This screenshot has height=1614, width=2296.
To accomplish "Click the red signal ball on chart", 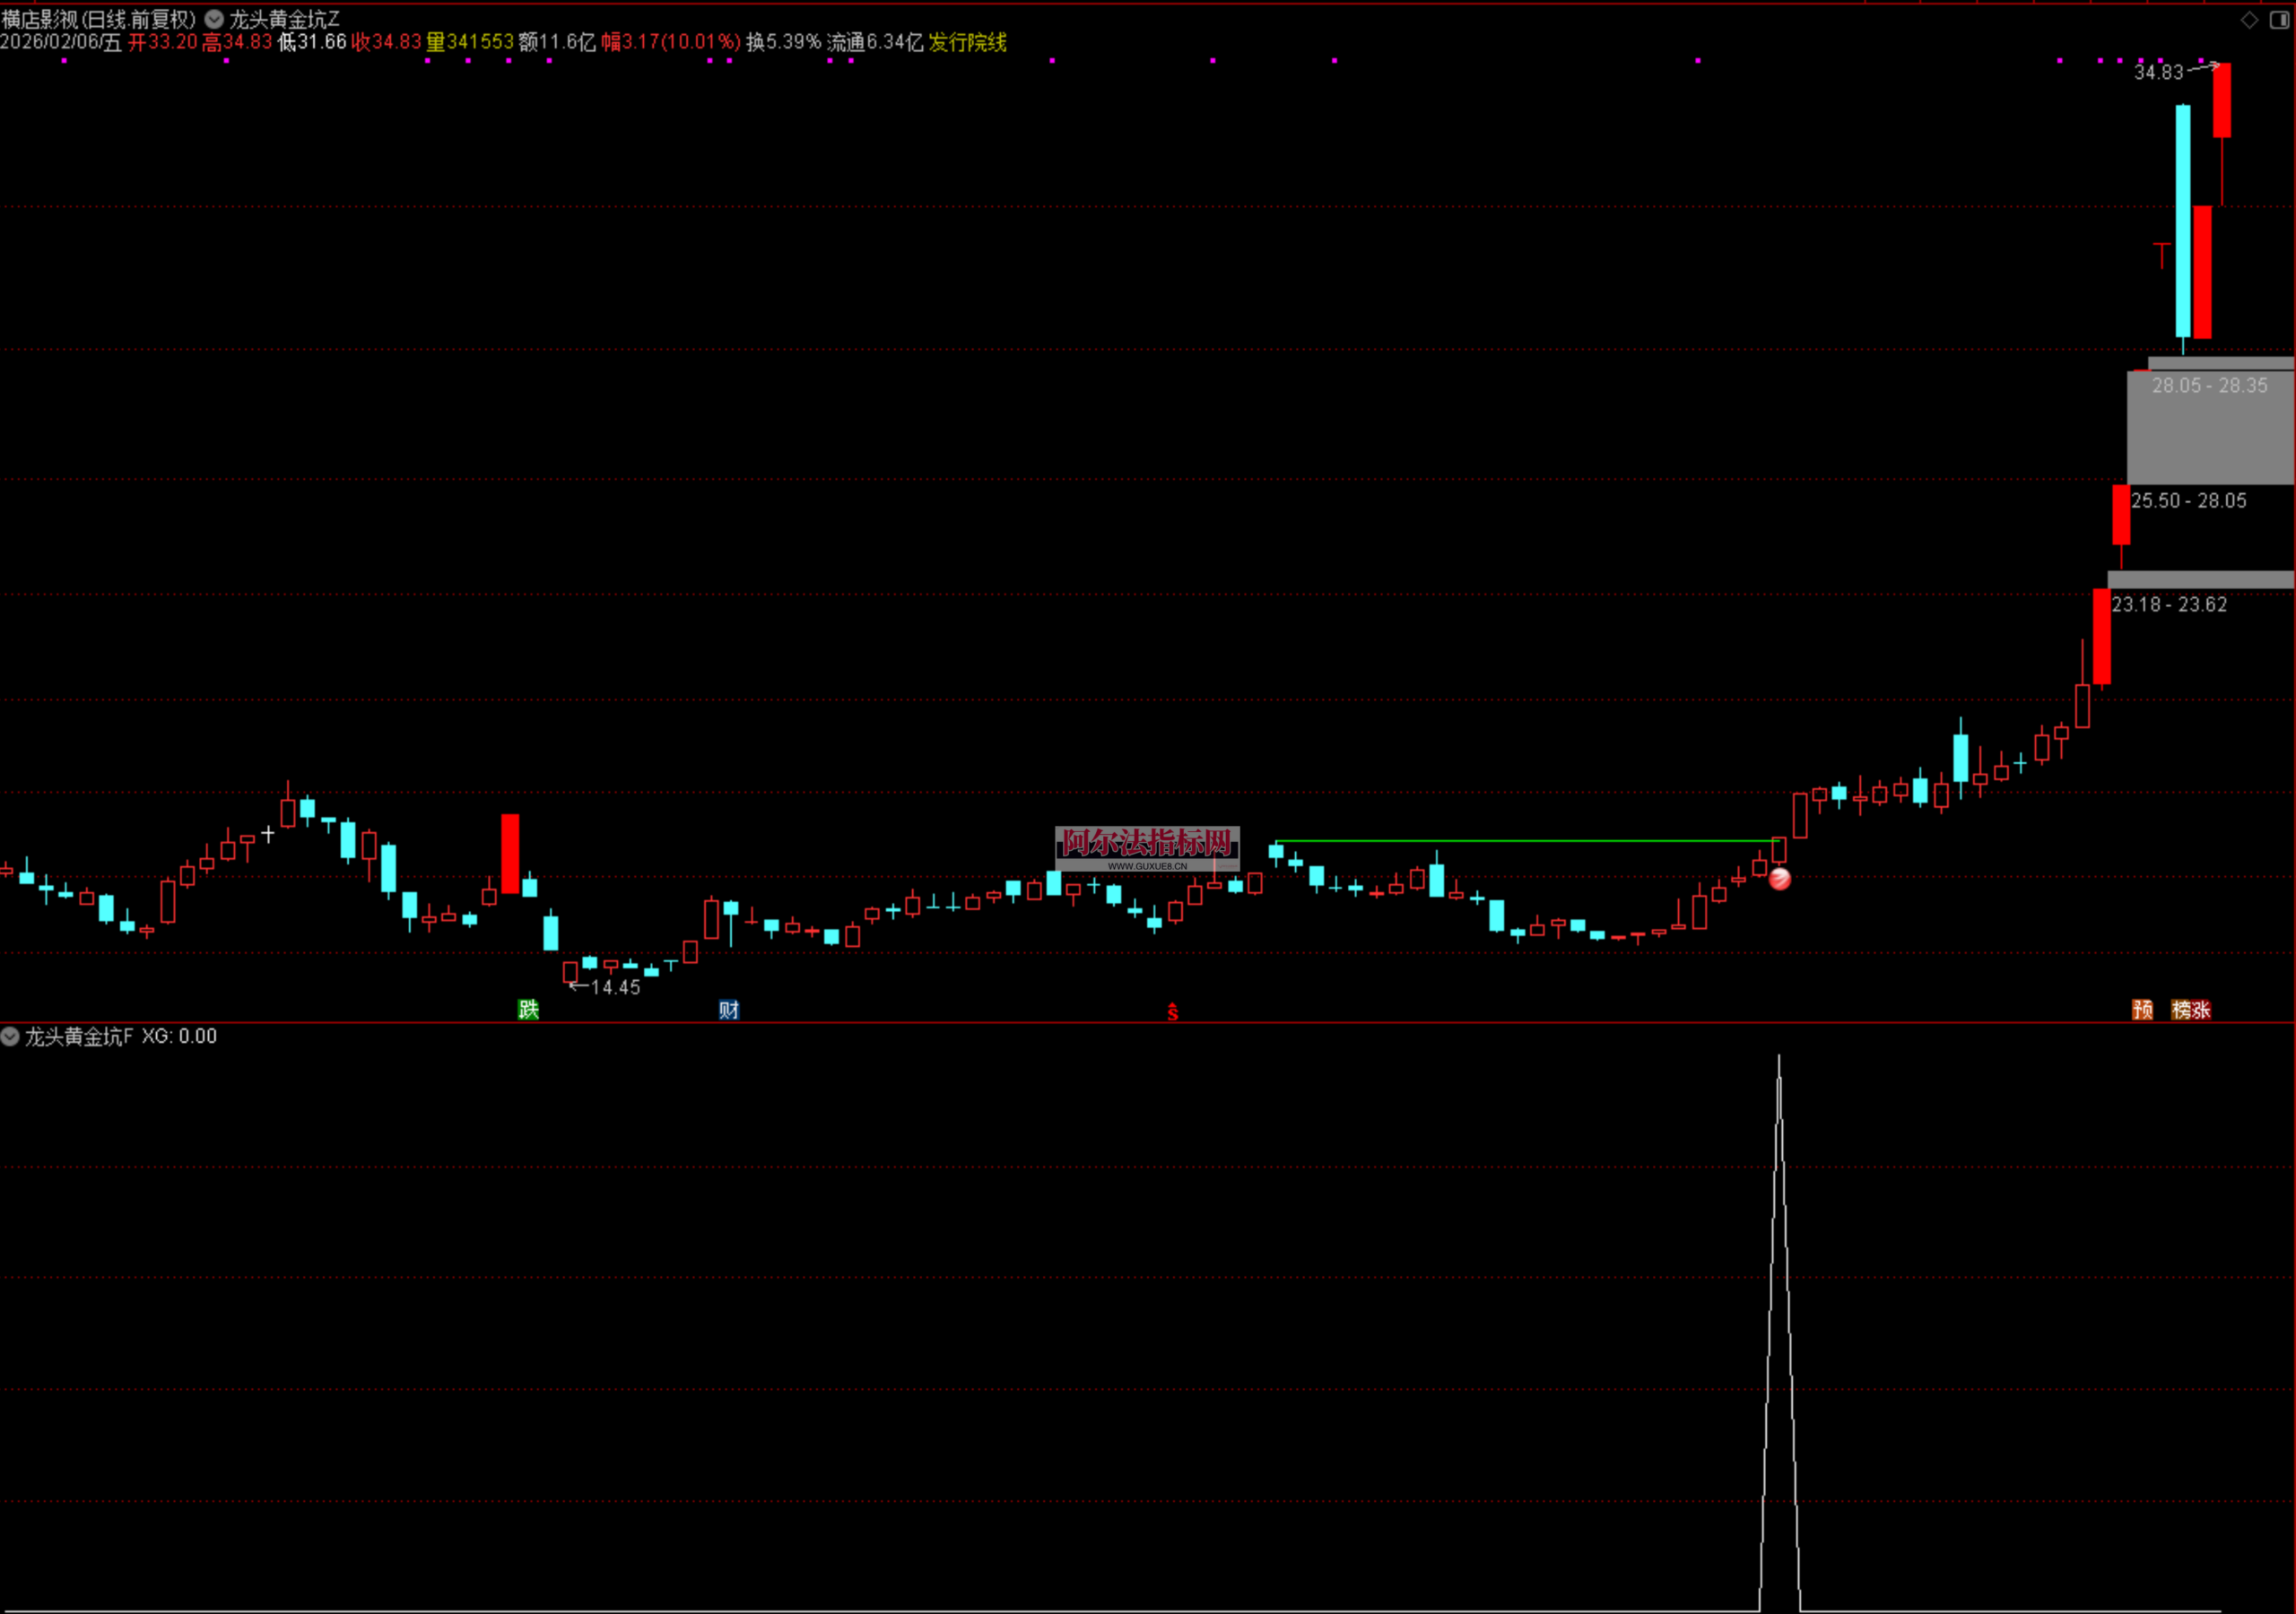I will pyautogui.click(x=1780, y=879).
